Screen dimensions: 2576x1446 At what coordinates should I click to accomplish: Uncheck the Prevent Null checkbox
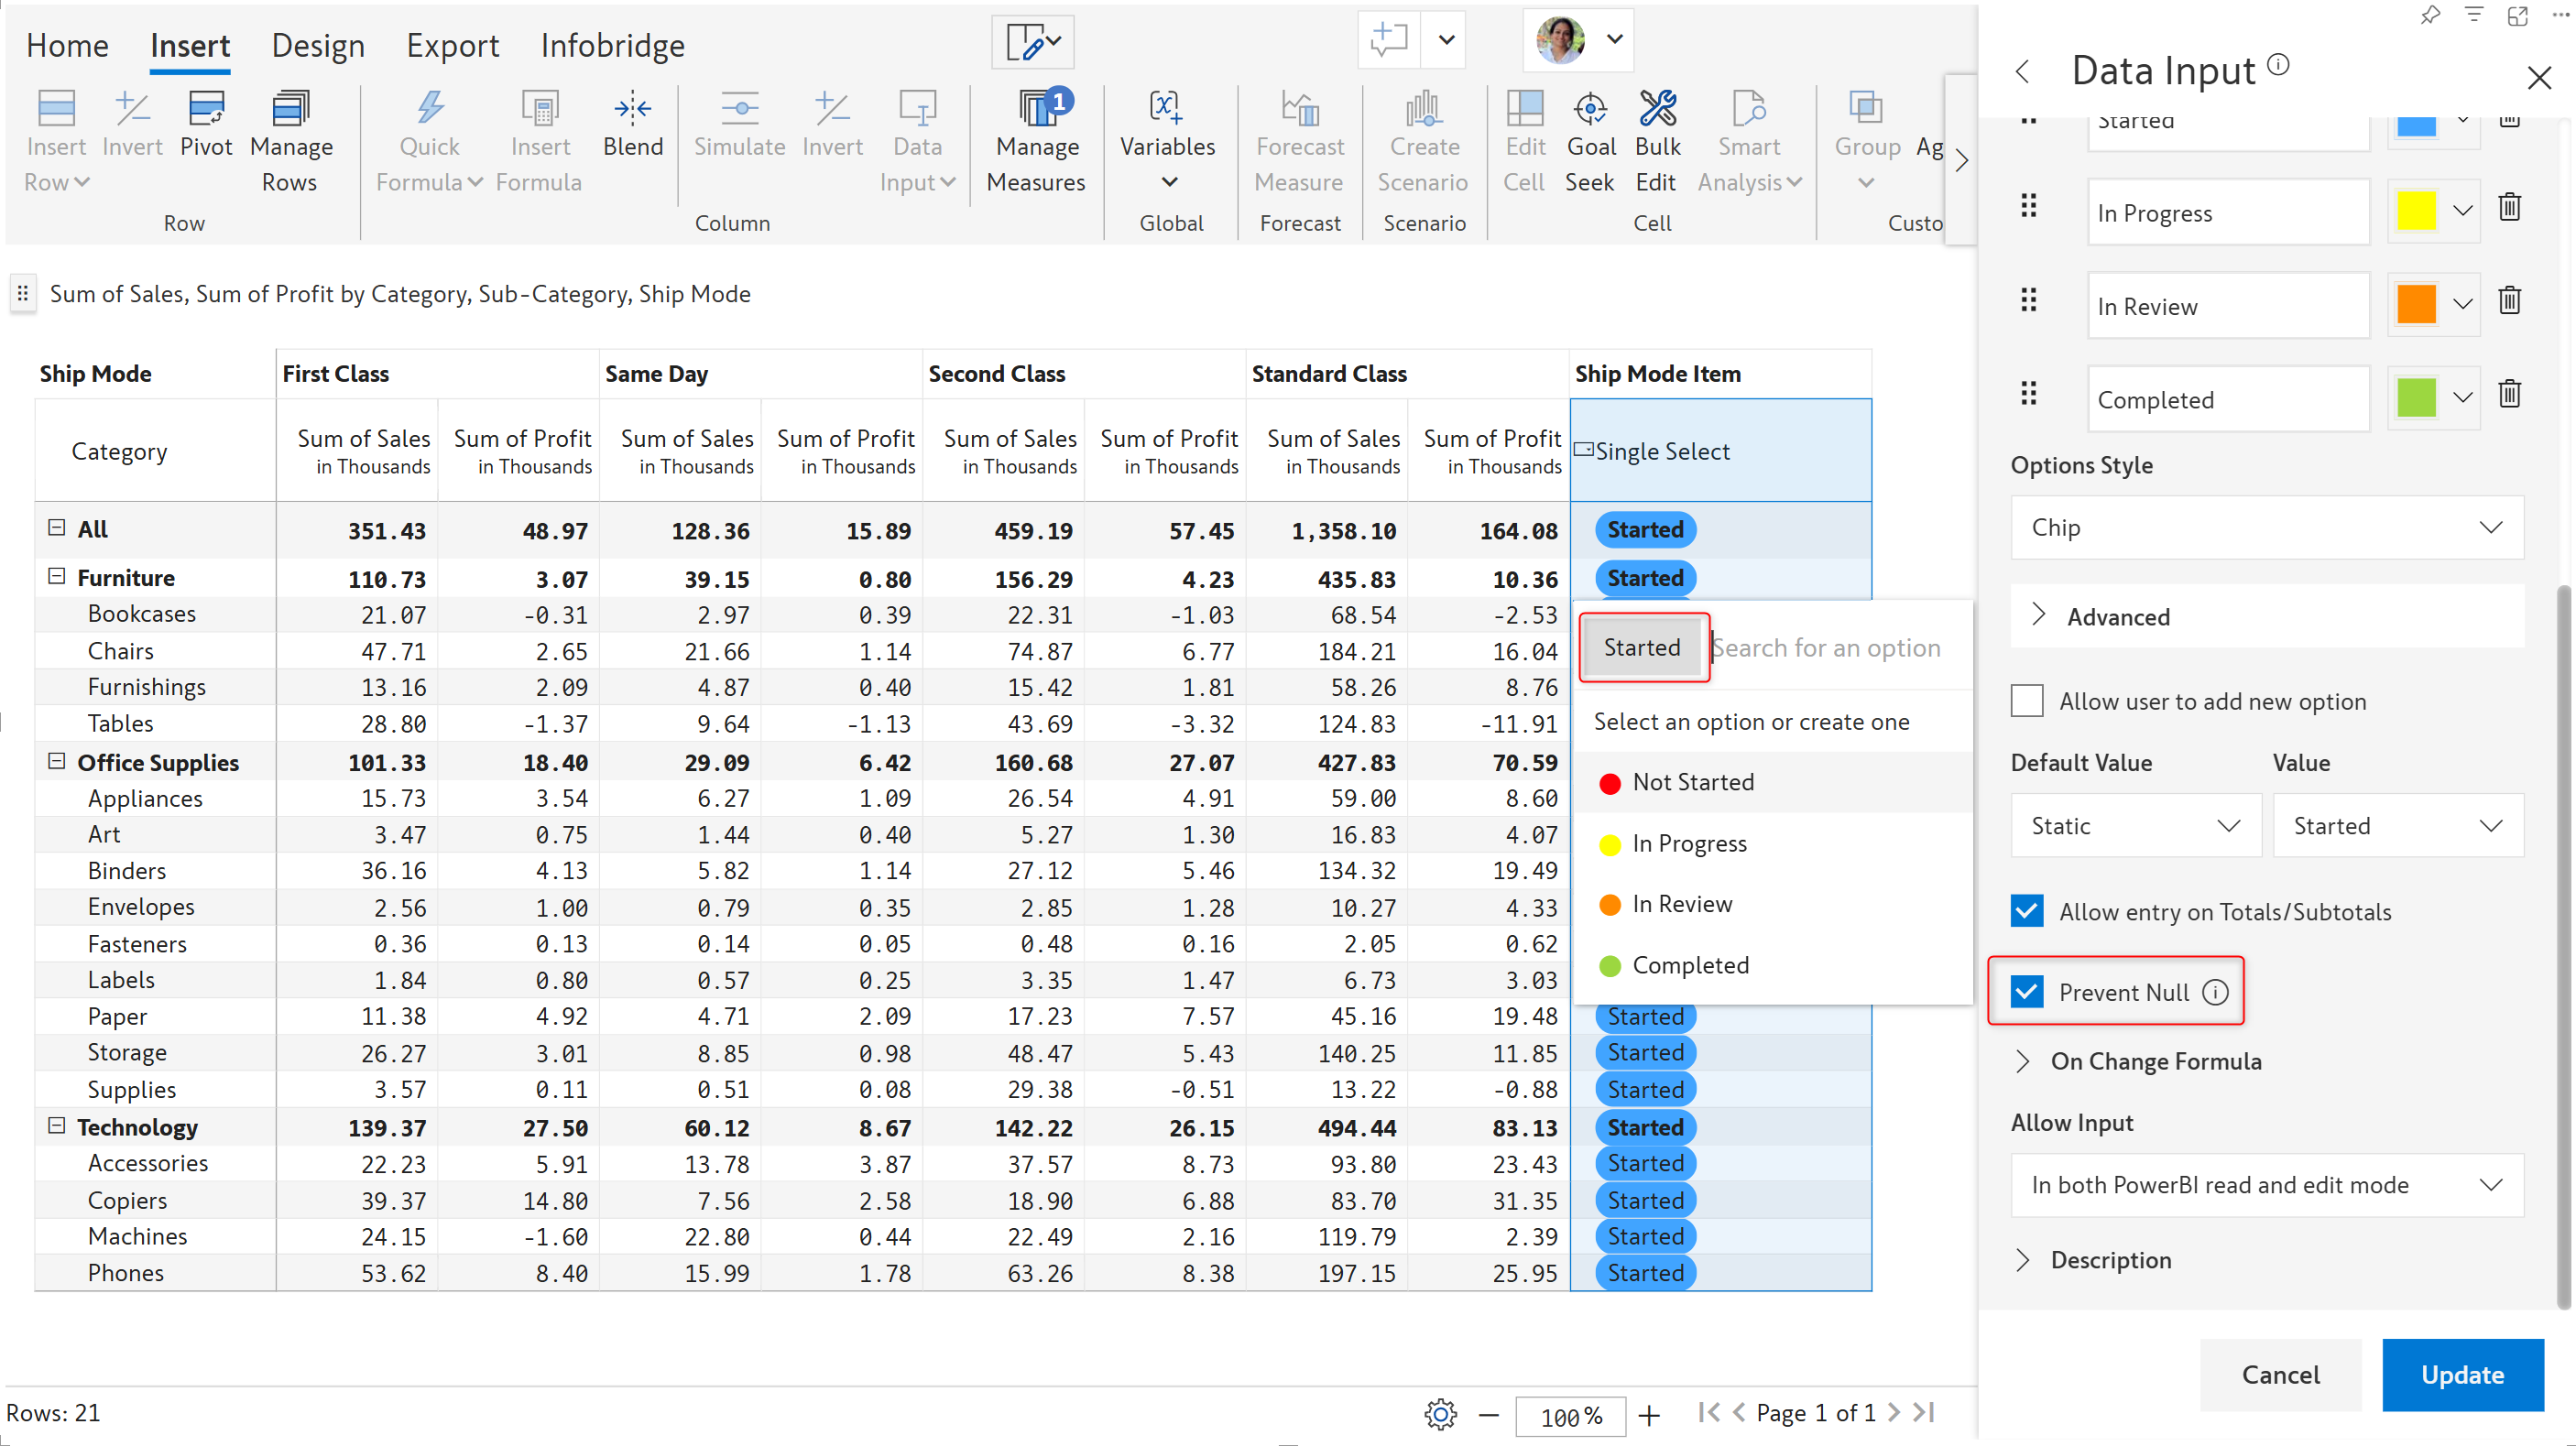tap(2027, 991)
